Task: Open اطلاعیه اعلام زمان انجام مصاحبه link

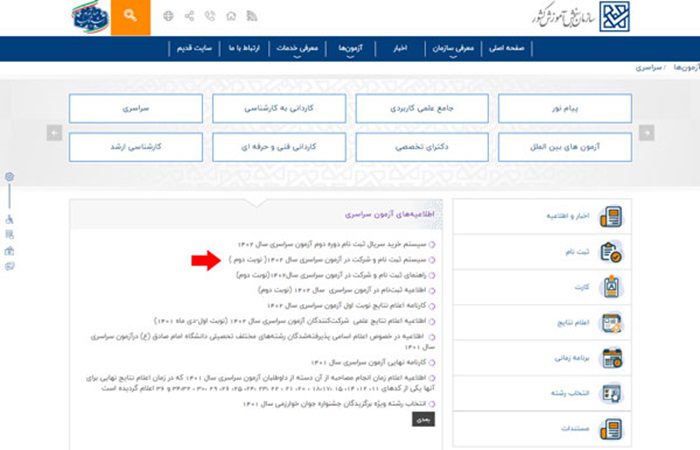Action: [x=260, y=383]
